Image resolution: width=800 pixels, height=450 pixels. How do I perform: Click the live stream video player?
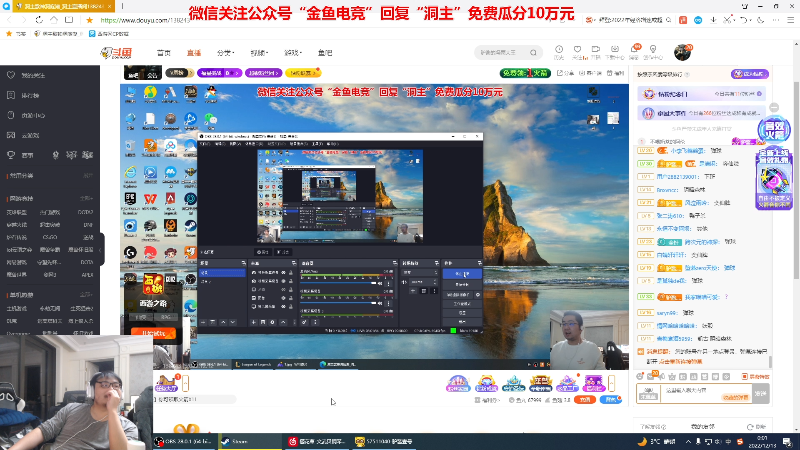374,227
